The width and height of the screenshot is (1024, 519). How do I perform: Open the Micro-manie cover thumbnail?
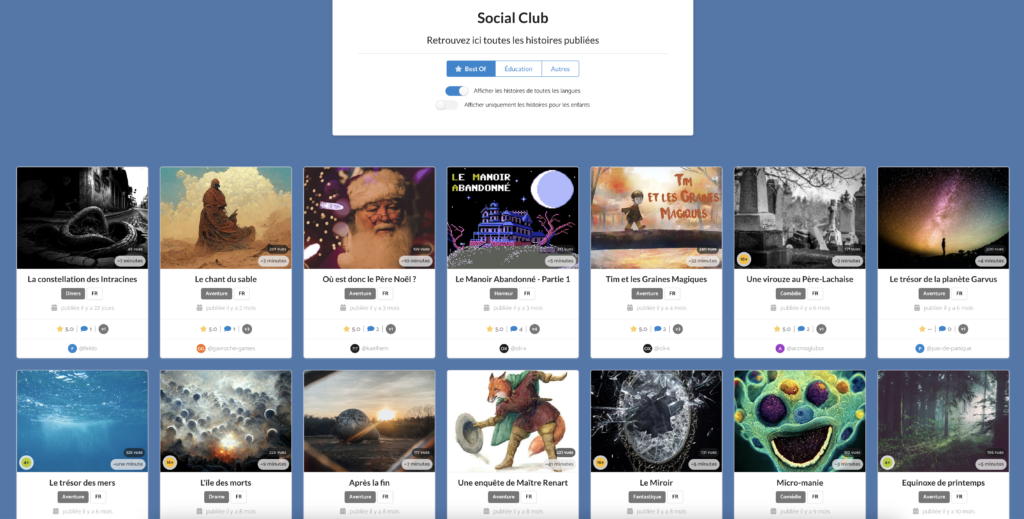[800, 421]
